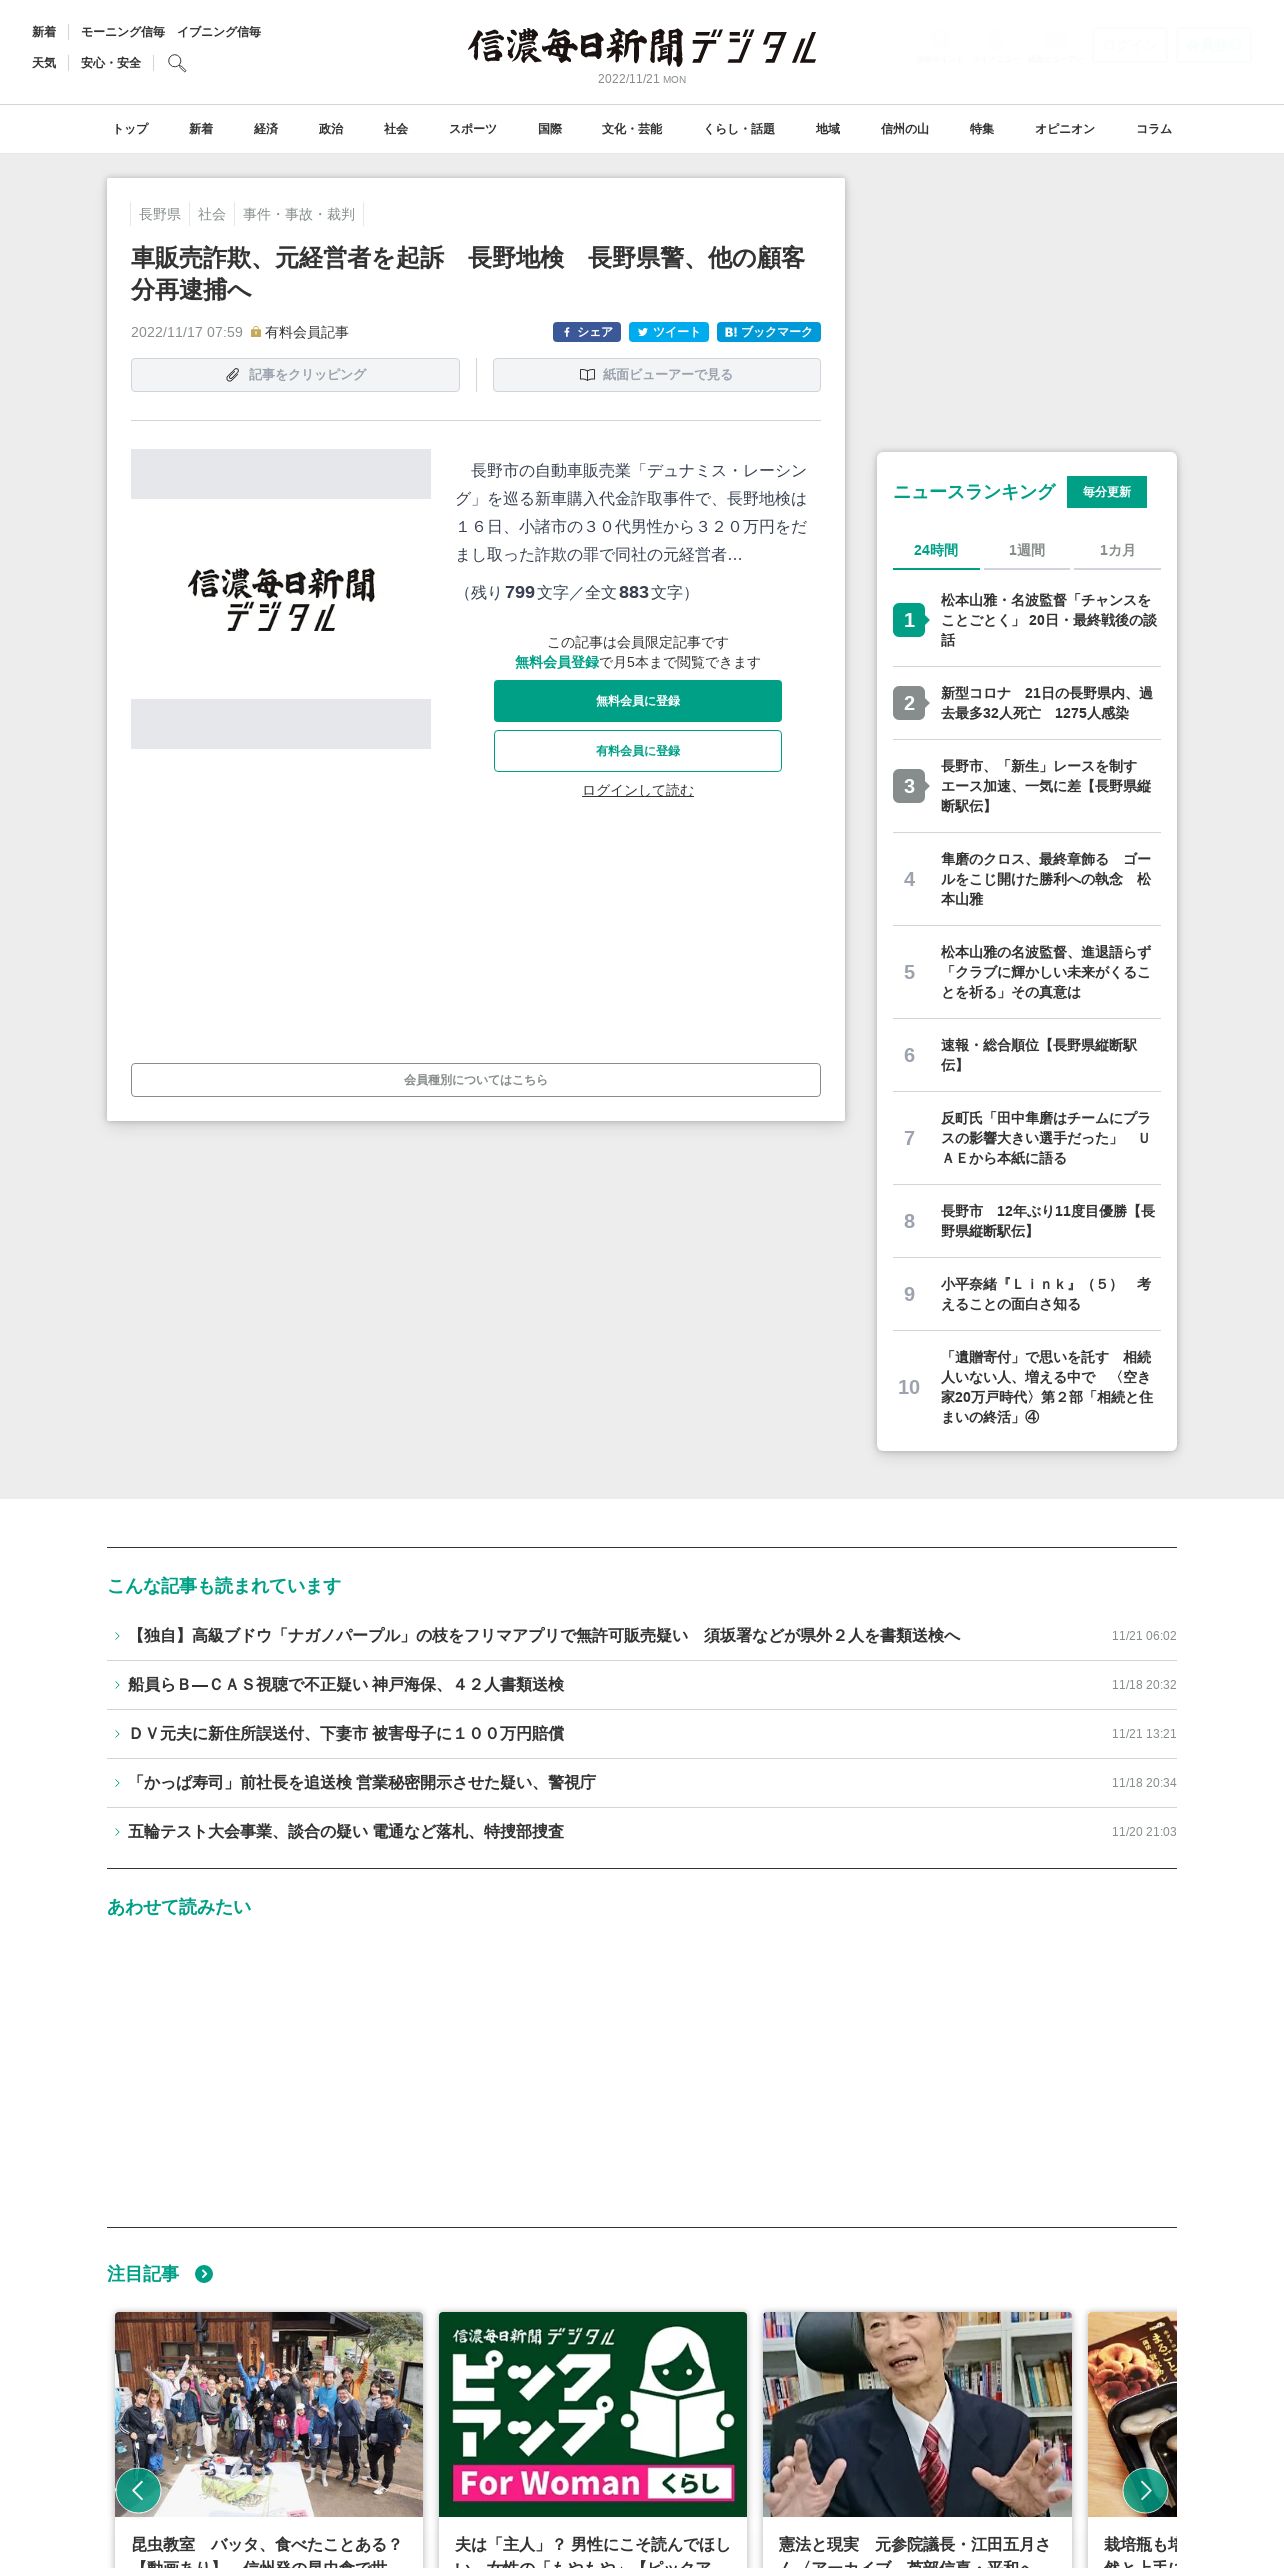Open the オピニオン navigation item
The width and height of the screenshot is (1284, 2568).
(x=1065, y=129)
